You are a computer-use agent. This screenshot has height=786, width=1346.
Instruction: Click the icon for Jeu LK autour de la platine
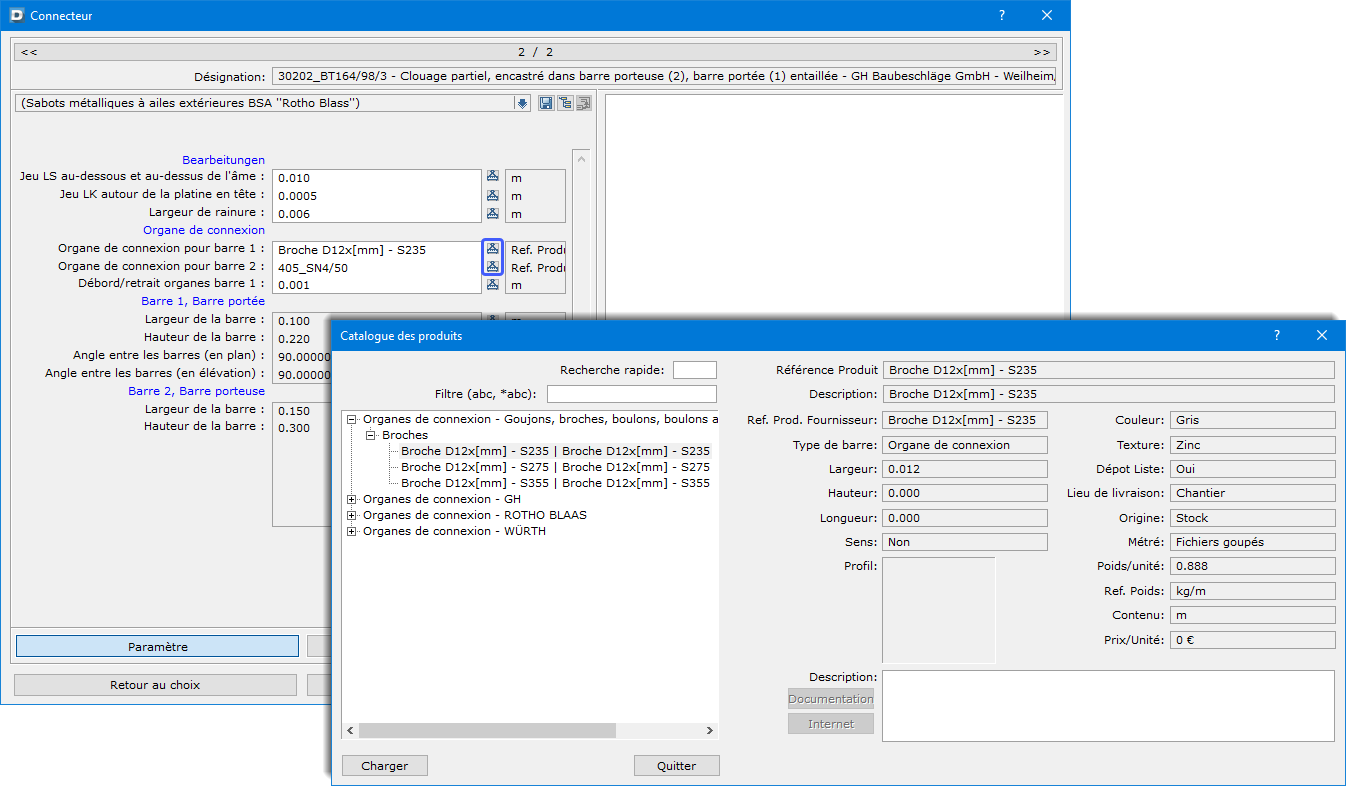click(492, 195)
